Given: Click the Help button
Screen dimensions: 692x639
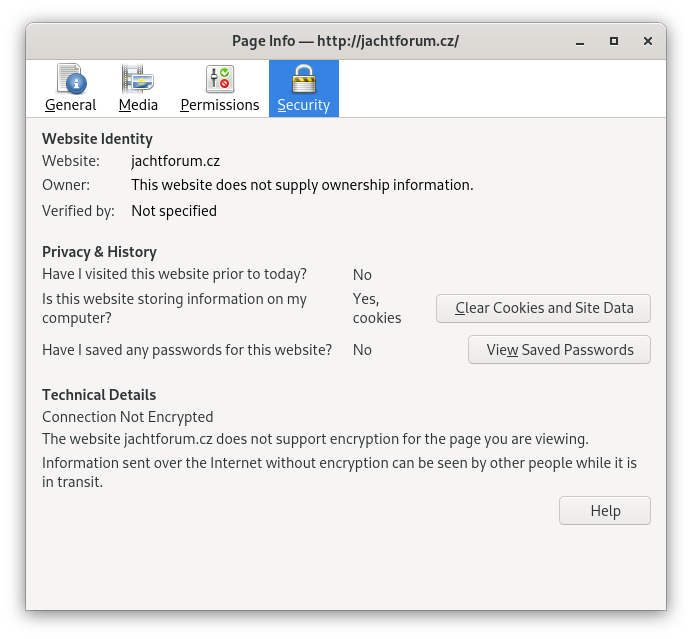Looking at the screenshot, I should pos(604,510).
